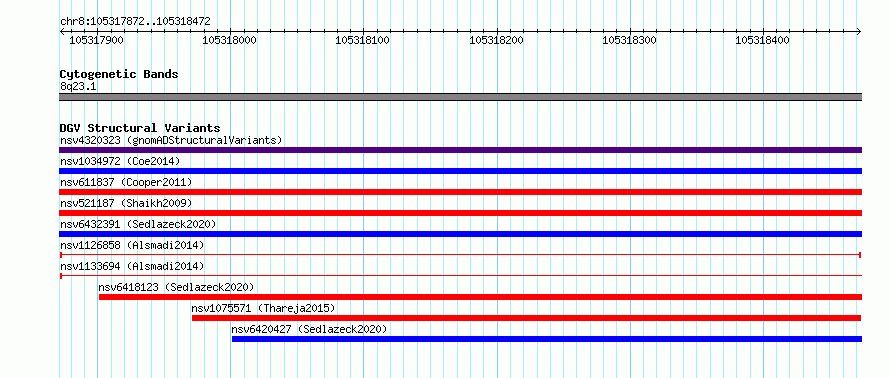Image resolution: width=890 pixels, height=378 pixels.
Task: Click ruler position 105318000
Action: 229,40
